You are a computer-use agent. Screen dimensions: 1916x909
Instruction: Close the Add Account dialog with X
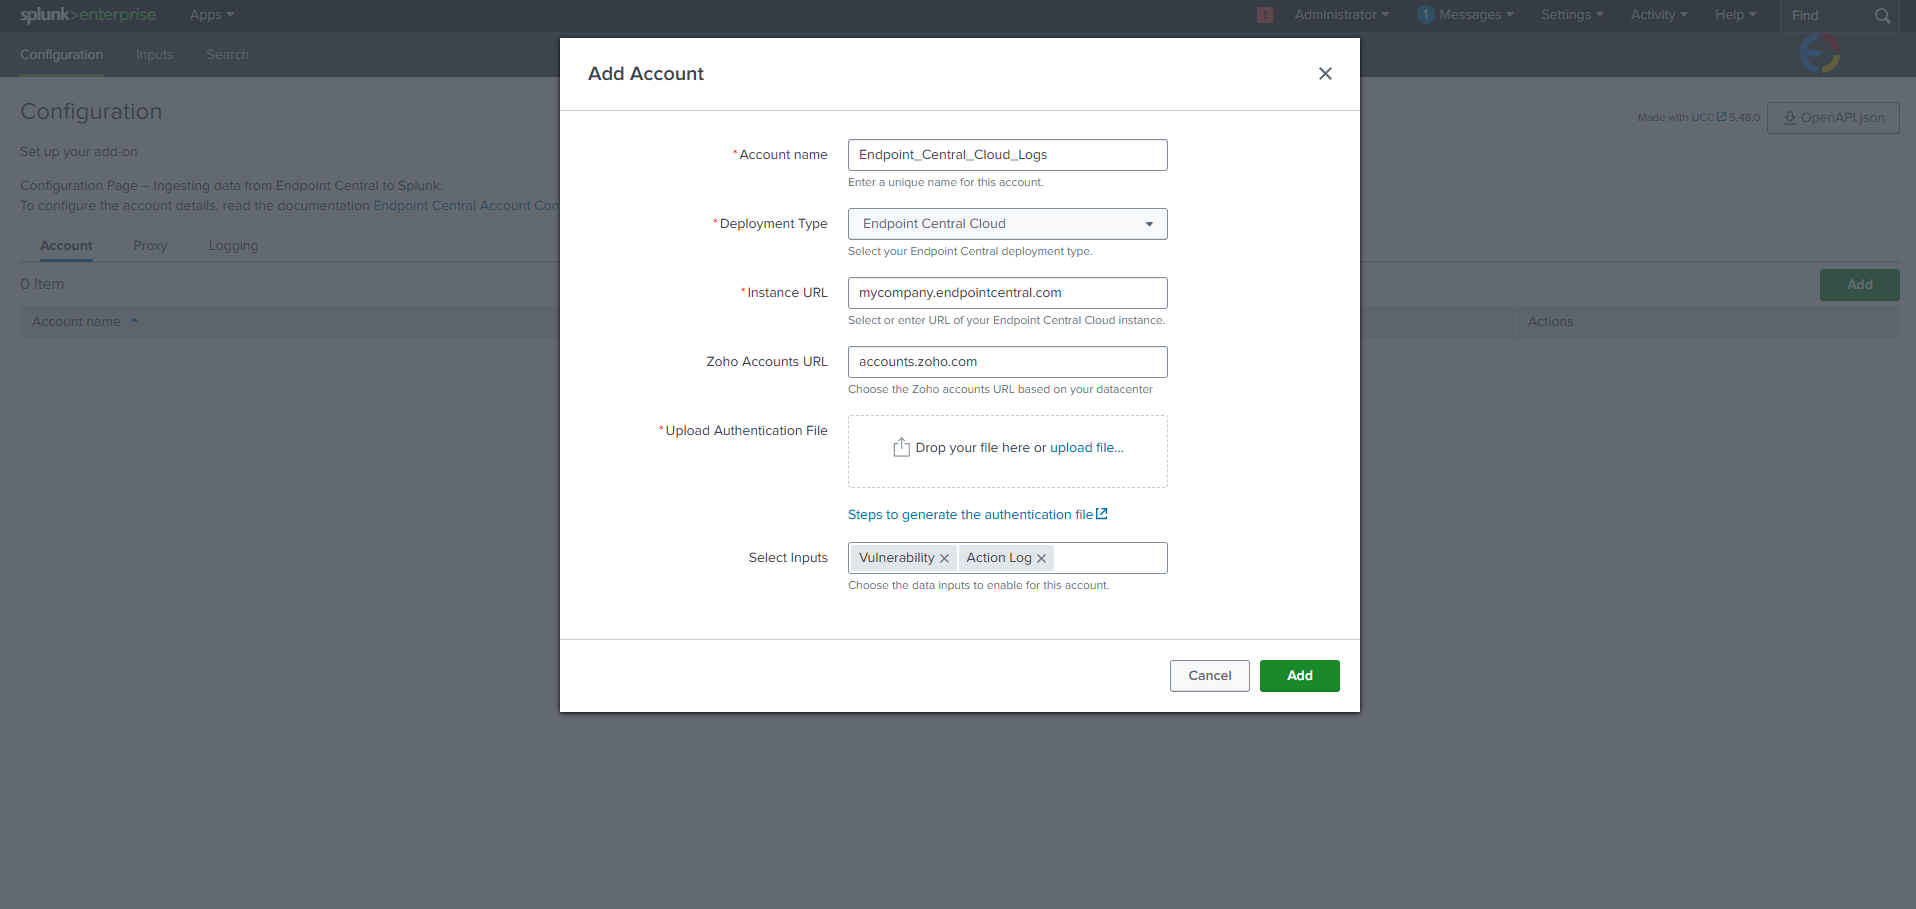[1325, 74]
